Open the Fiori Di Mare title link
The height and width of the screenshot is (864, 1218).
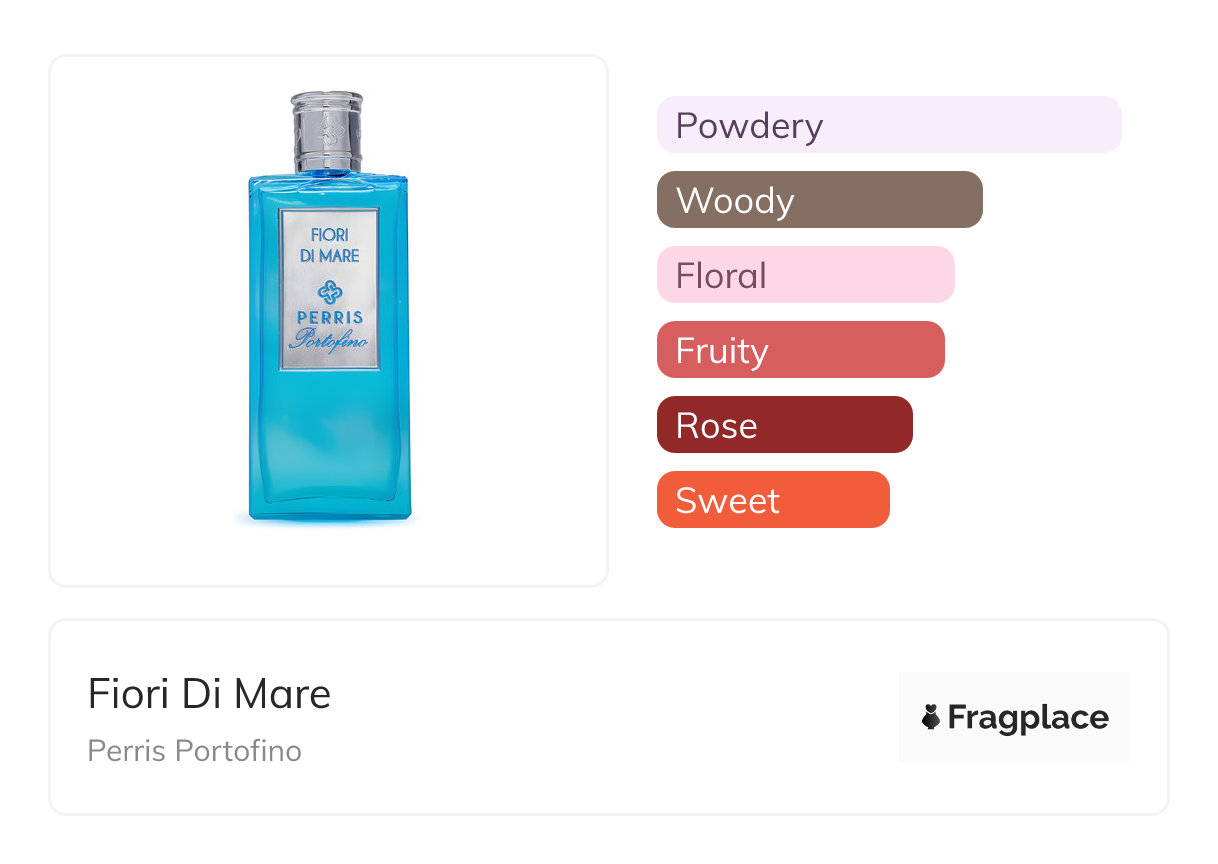pos(209,694)
